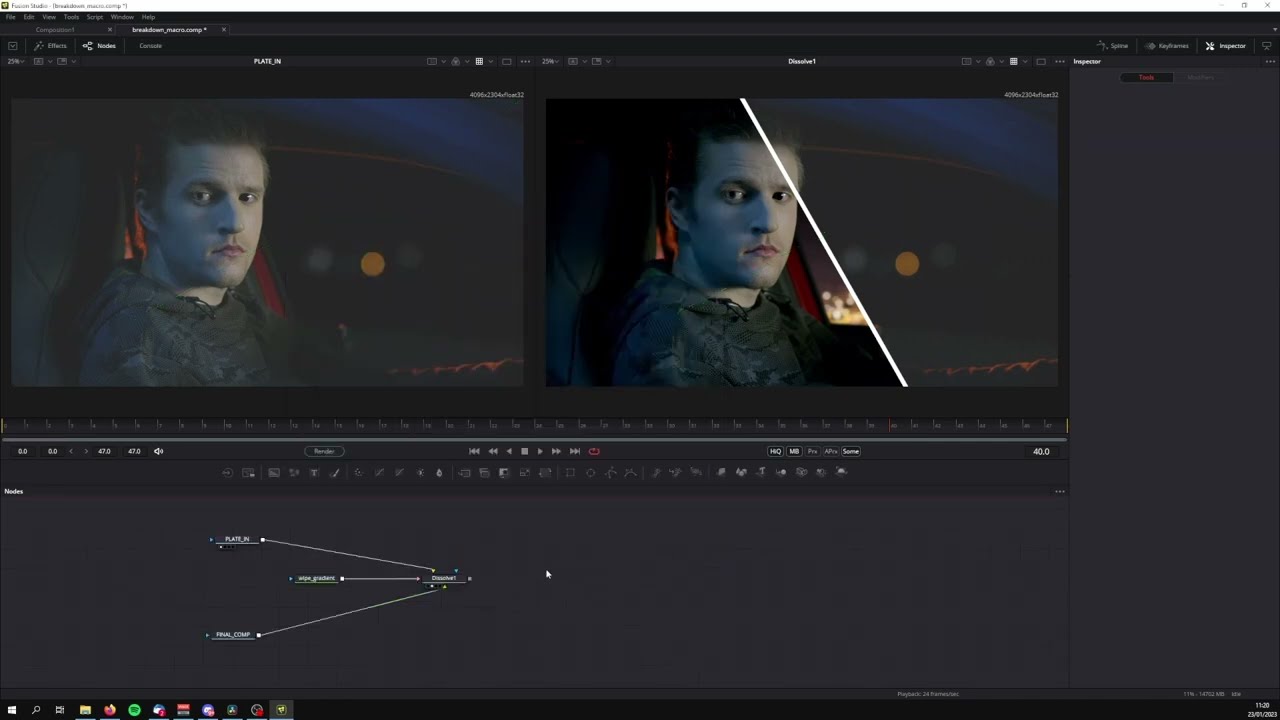Add an Ellipse mask tool from the toolbar
This screenshot has height=720, width=1280.
coord(590,472)
